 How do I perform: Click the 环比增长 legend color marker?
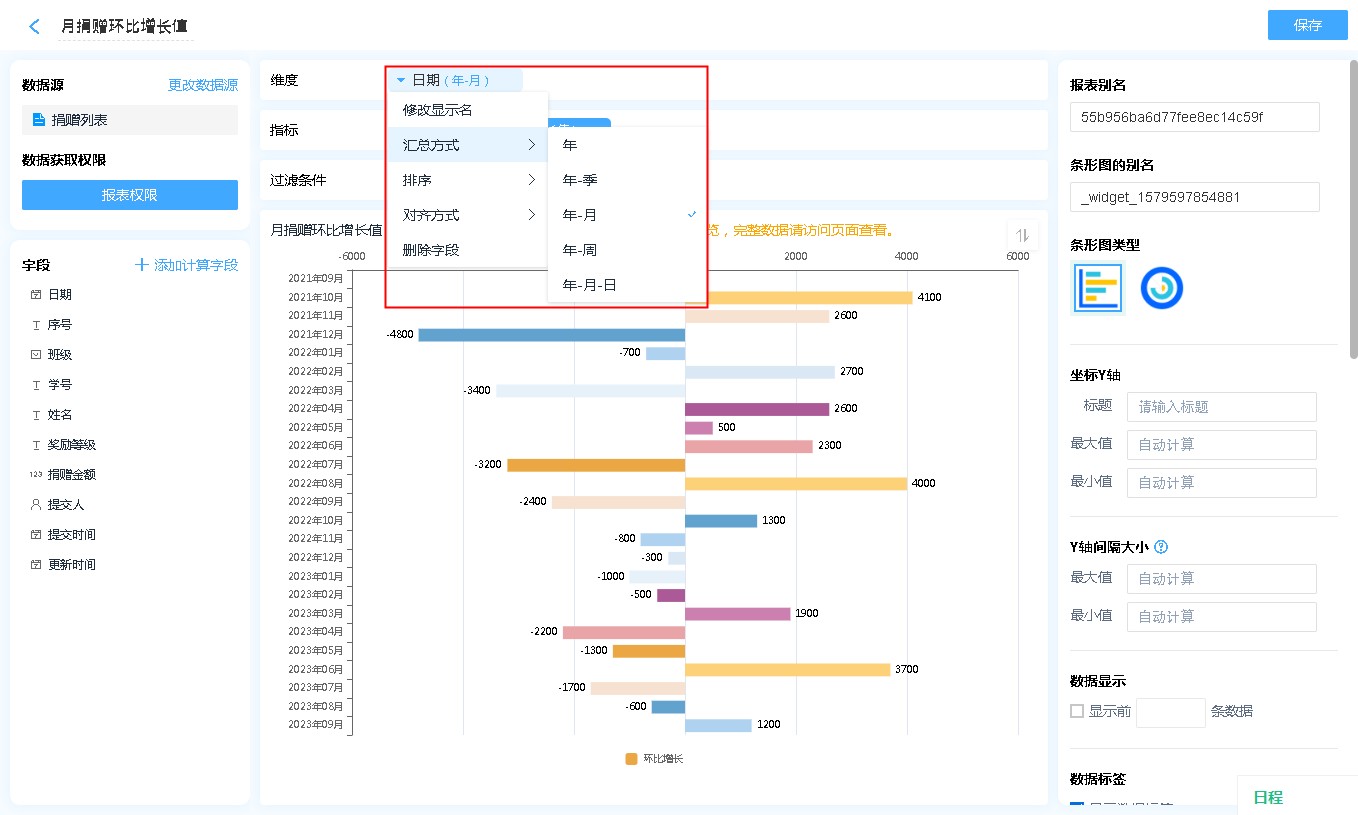click(631, 759)
